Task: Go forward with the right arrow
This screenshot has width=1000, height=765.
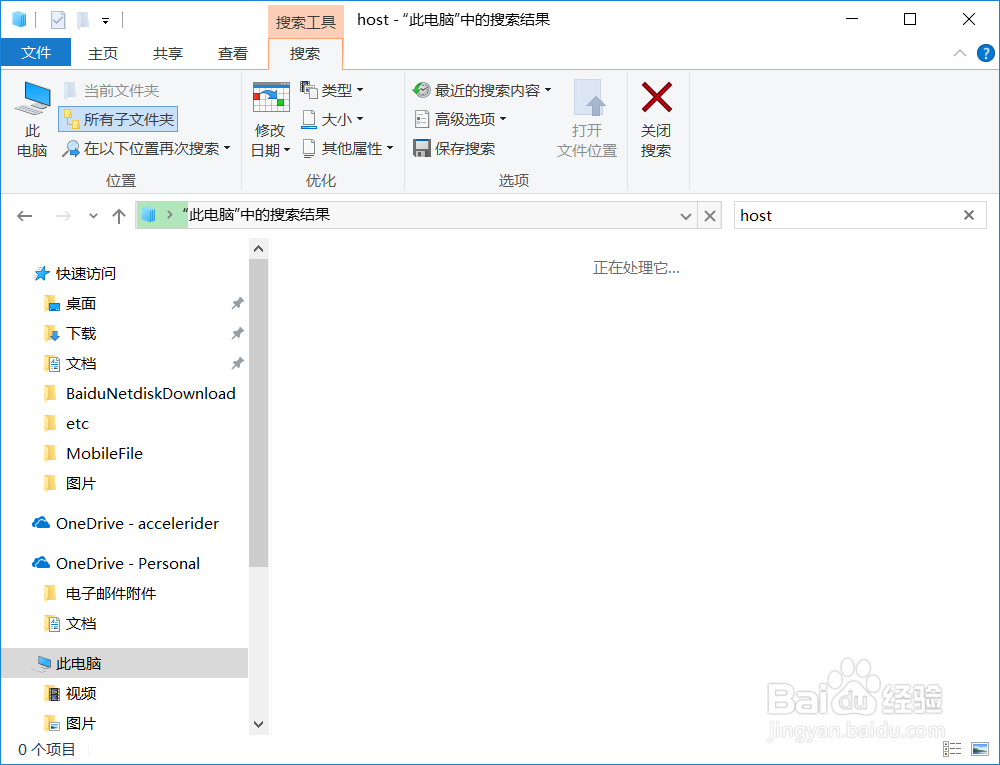Action: [x=63, y=216]
